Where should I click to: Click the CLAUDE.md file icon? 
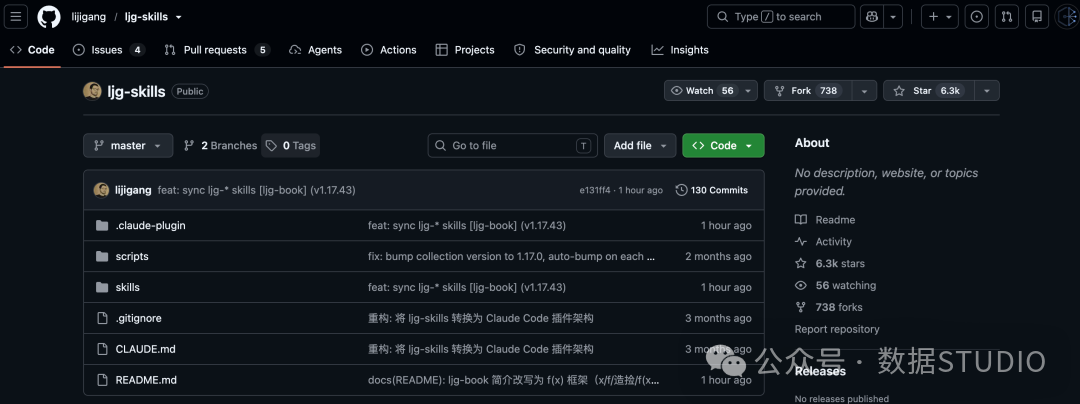(102, 349)
